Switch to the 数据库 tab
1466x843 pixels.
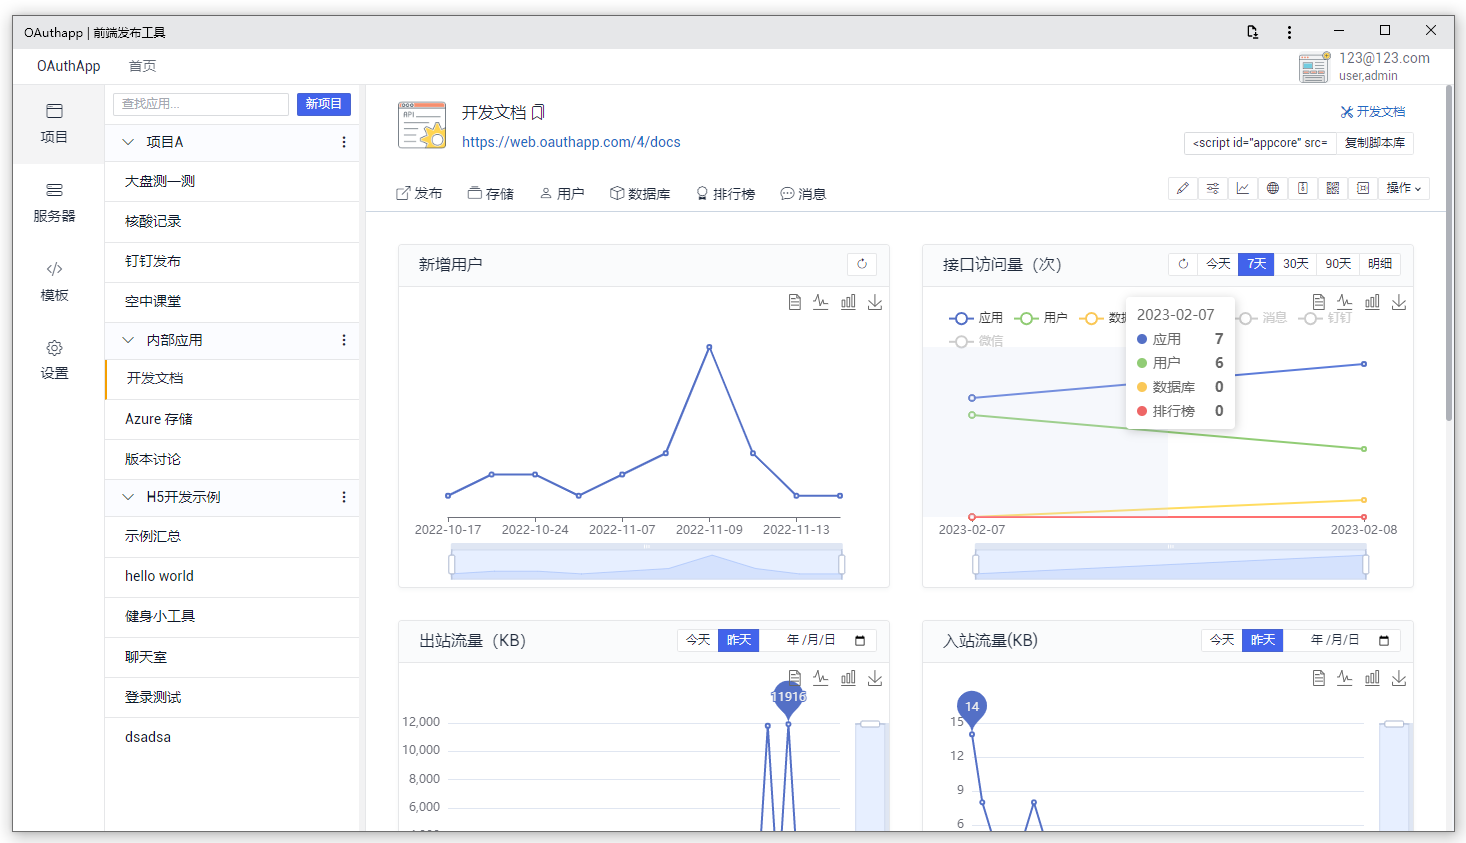[640, 194]
